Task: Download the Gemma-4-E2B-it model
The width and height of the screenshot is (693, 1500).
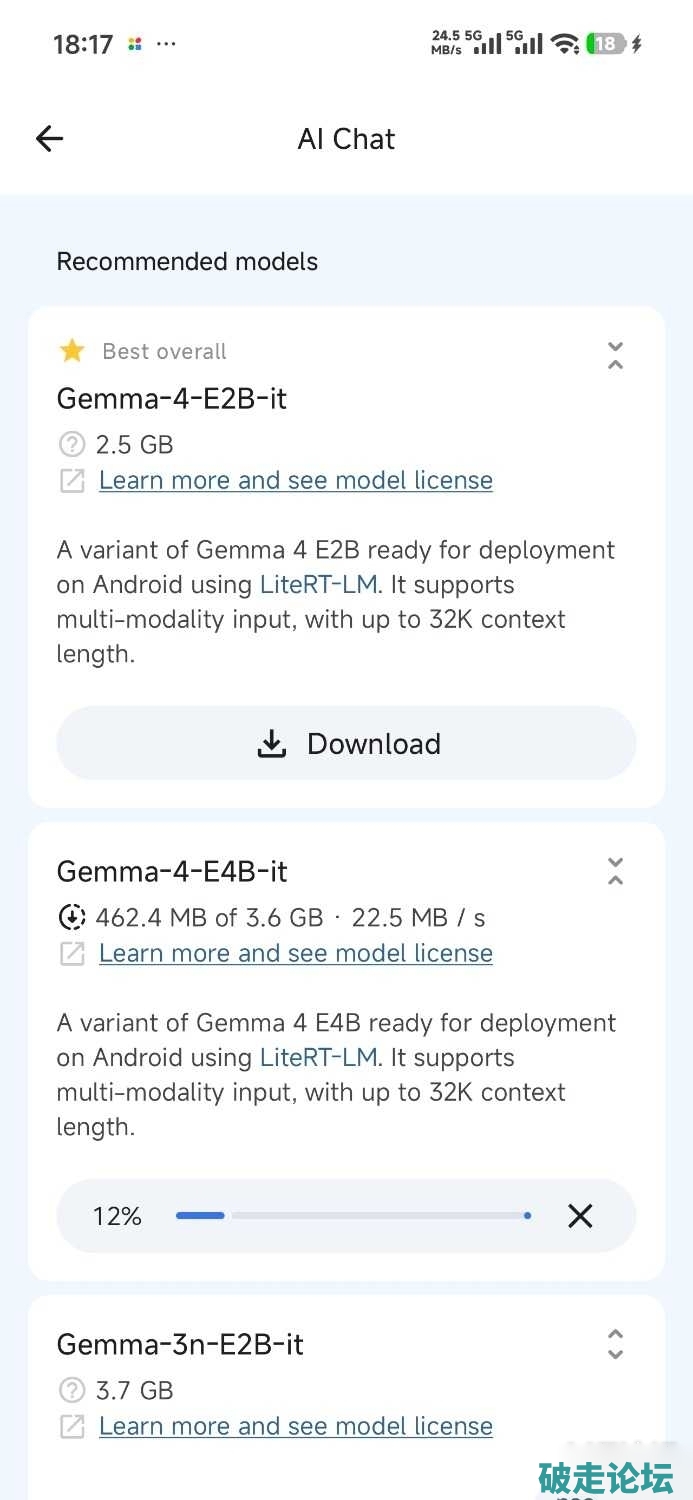Action: 346,743
